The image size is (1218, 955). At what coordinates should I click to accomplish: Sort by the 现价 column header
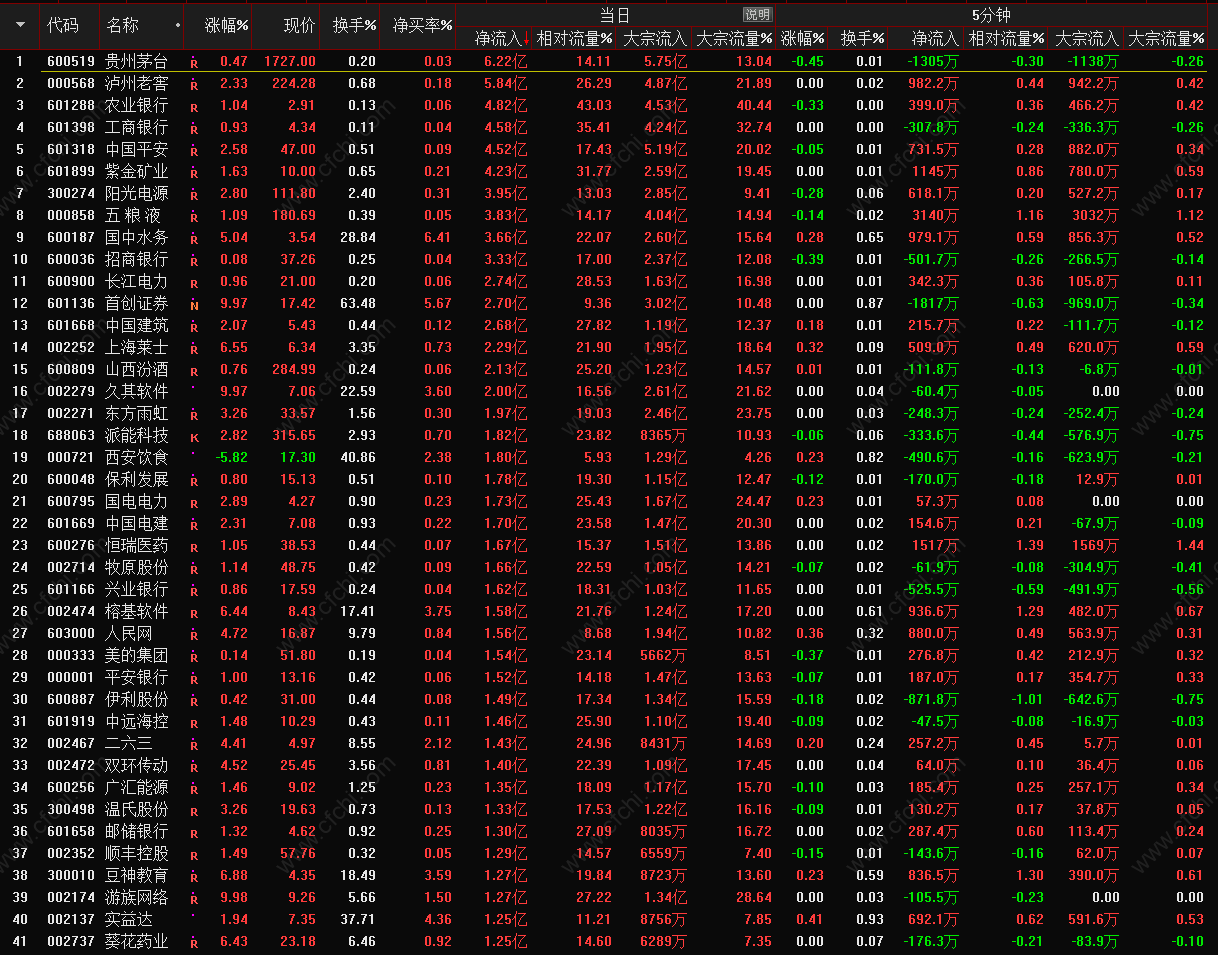pos(300,25)
